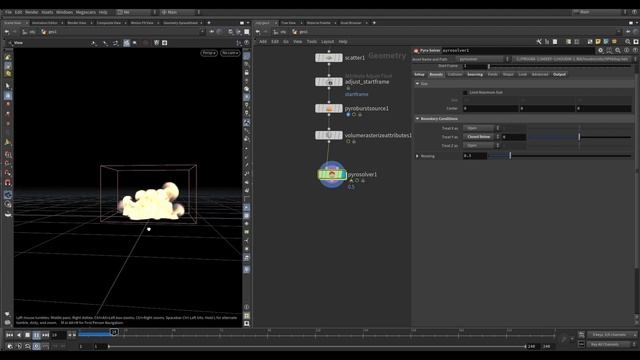Open network editor Add menu
Viewport: 640px width, 360px height.
263,42
